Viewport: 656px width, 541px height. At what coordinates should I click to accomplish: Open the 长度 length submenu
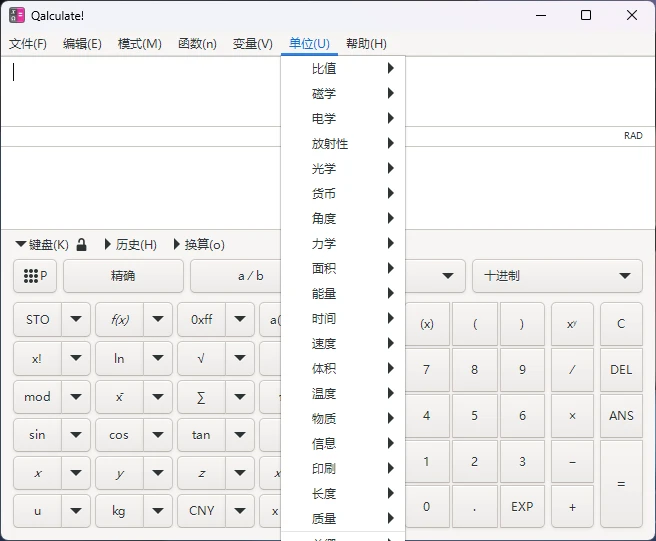point(343,493)
